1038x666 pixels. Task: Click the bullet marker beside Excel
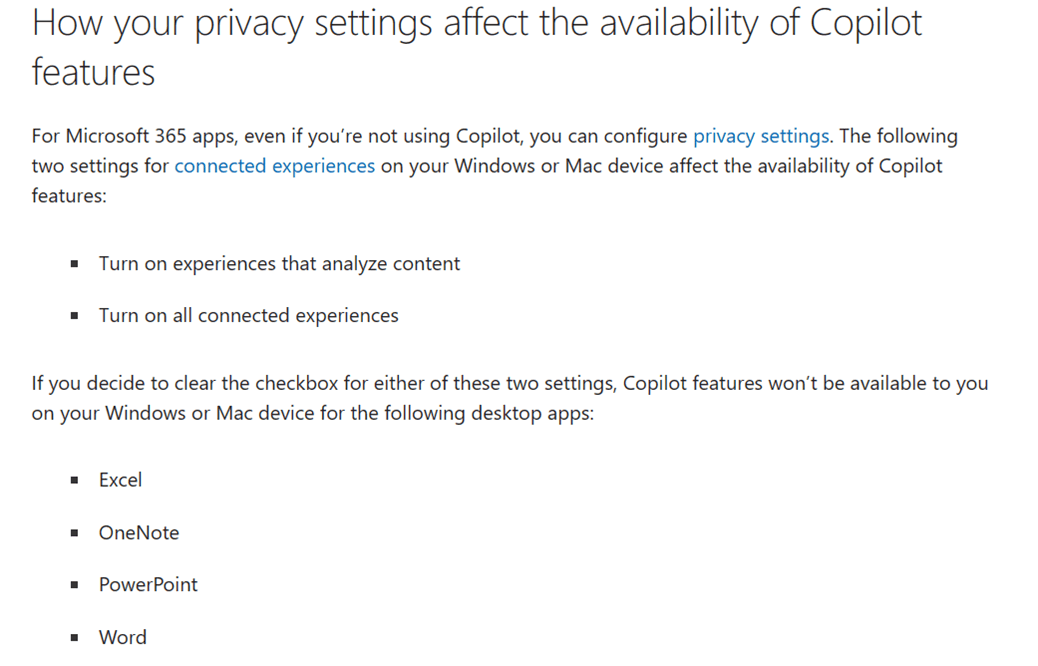75,481
